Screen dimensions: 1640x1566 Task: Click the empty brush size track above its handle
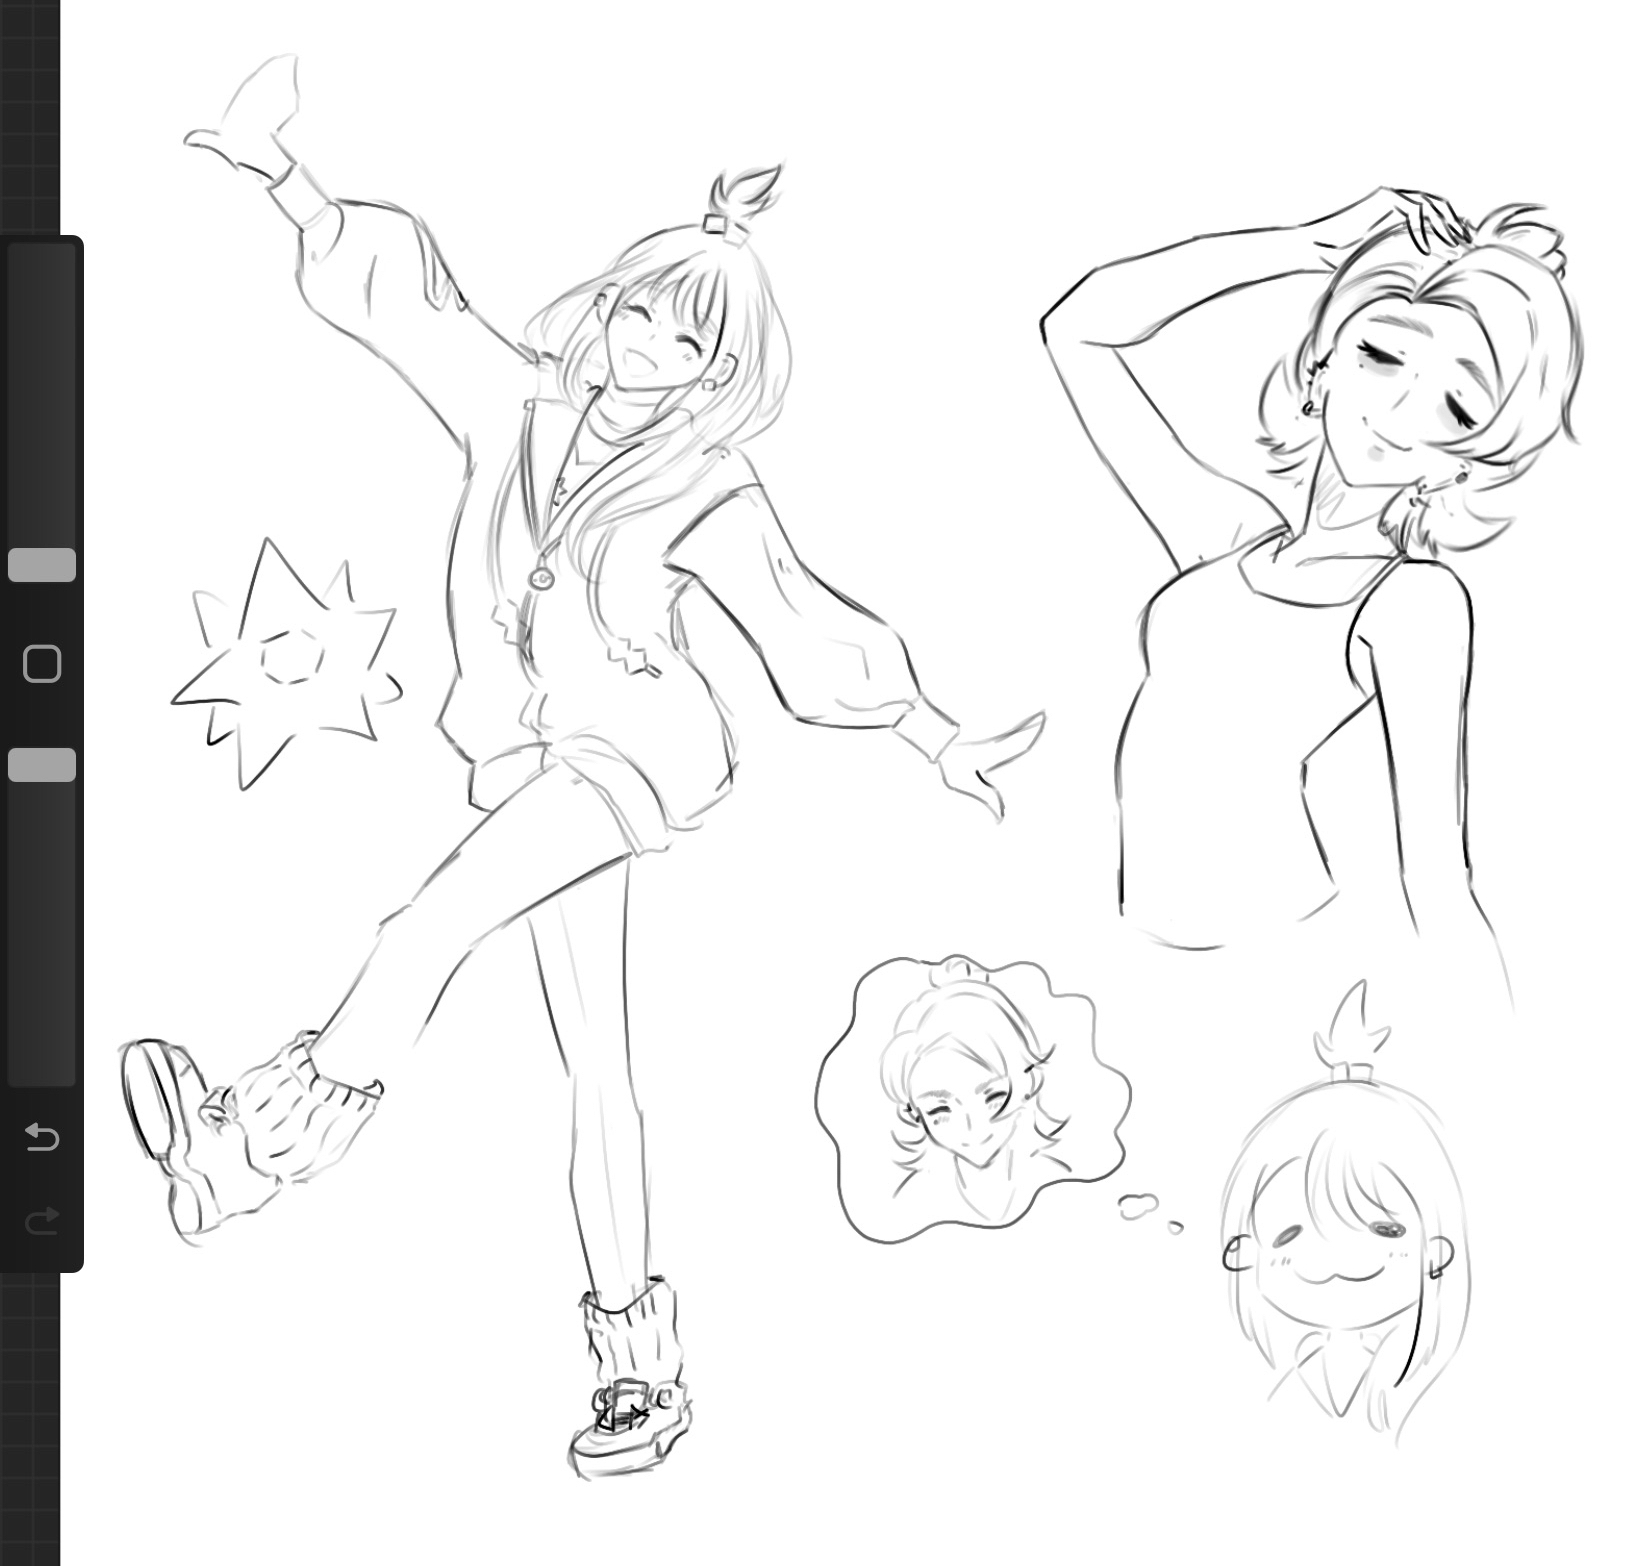42,400
